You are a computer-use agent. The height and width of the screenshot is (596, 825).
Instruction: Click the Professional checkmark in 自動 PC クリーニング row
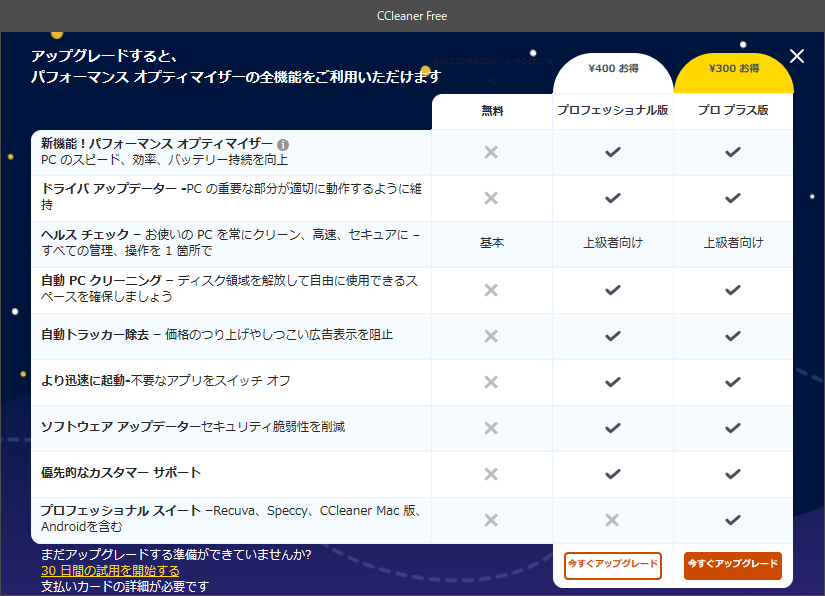pyautogui.click(x=612, y=290)
